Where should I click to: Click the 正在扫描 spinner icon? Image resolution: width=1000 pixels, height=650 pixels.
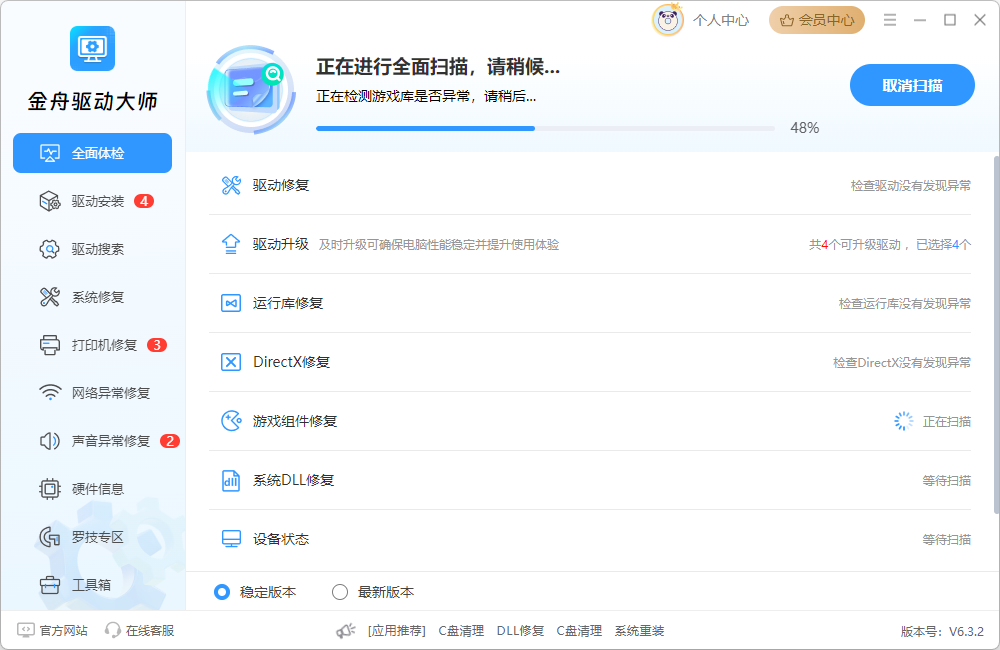click(x=903, y=421)
